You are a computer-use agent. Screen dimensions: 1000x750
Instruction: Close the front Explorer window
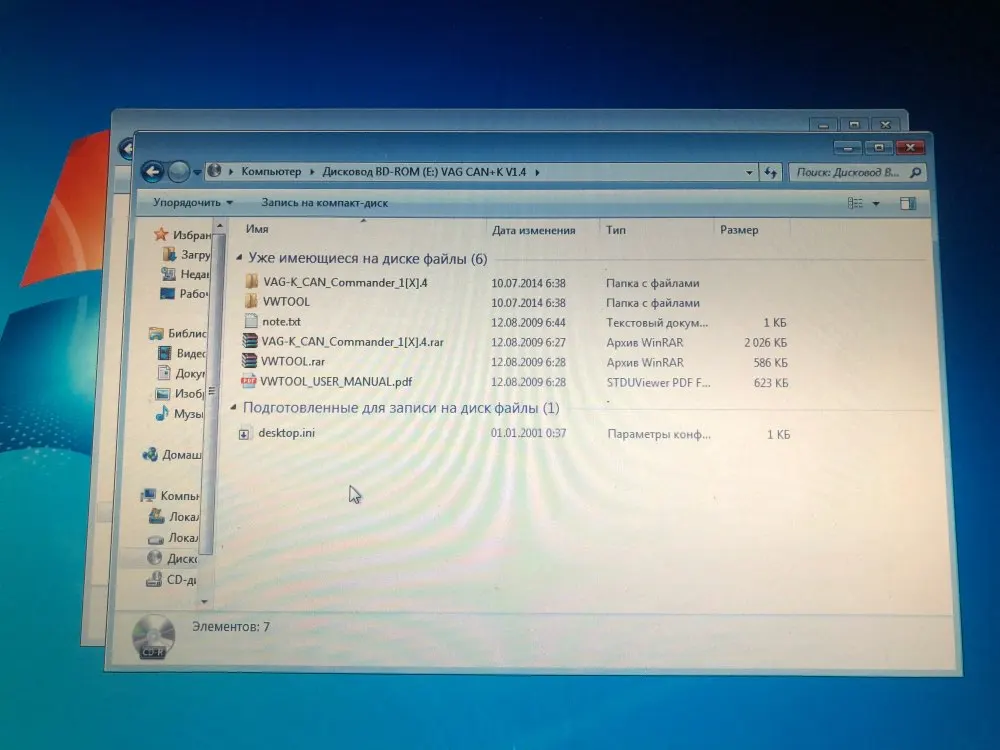point(910,148)
